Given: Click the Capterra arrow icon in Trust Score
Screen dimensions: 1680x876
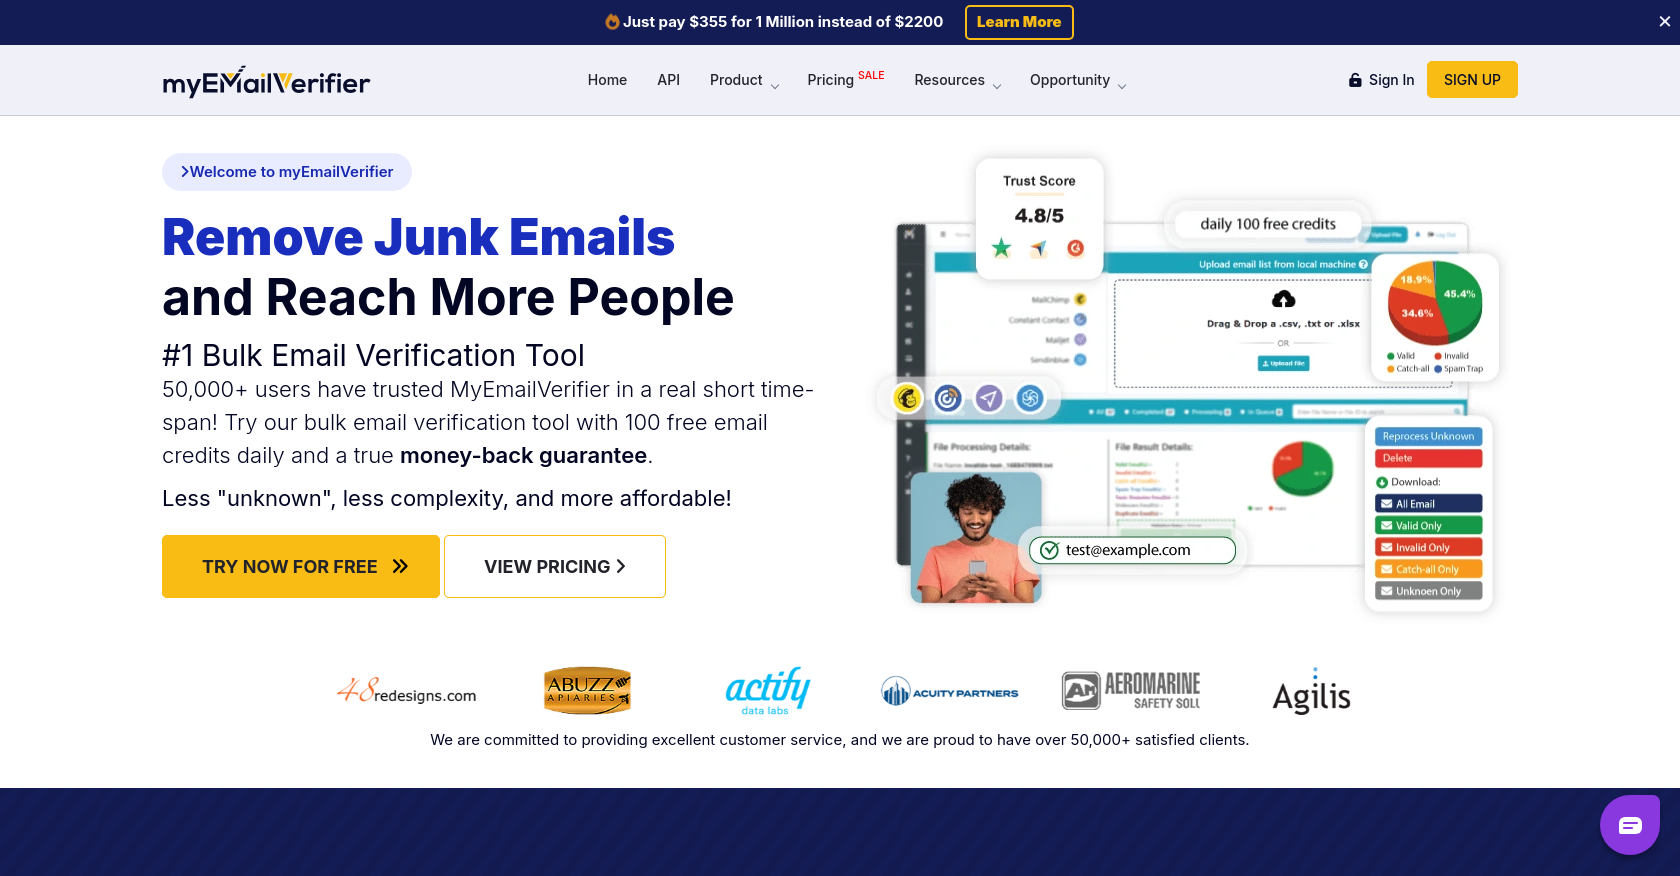Looking at the screenshot, I should coord(1039,248).
